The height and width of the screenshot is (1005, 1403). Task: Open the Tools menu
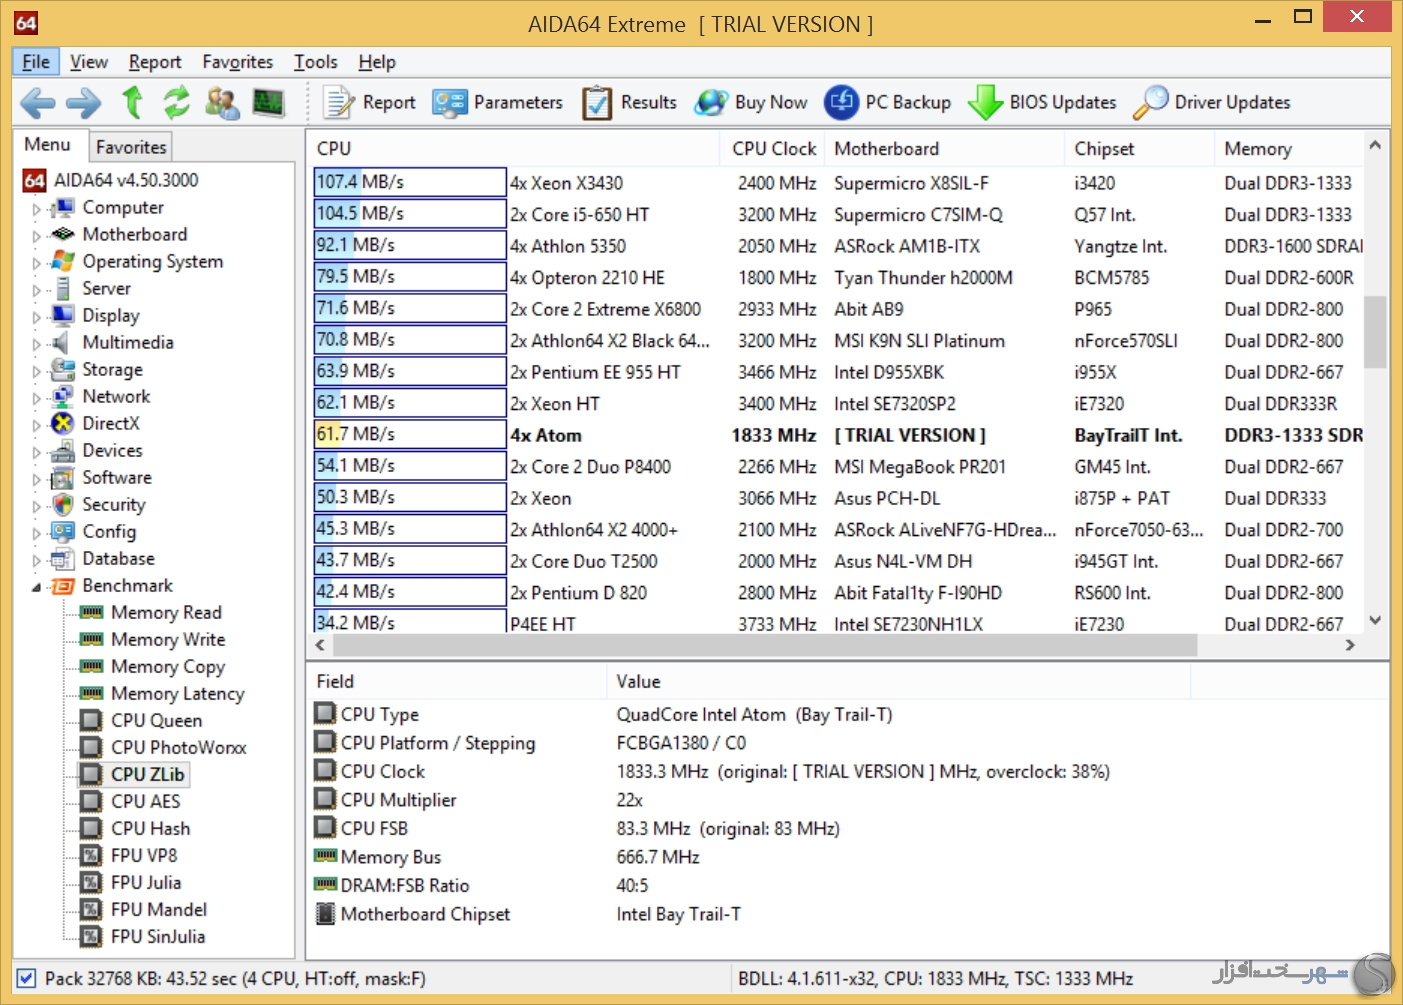tap(316, 62)
